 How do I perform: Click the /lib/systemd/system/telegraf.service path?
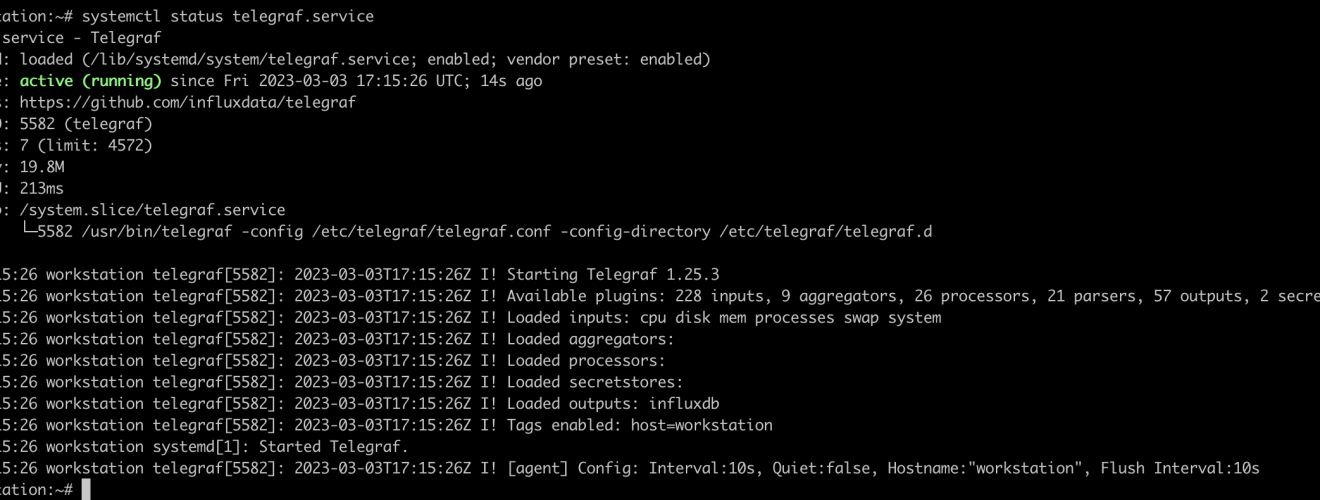[239, 60]
